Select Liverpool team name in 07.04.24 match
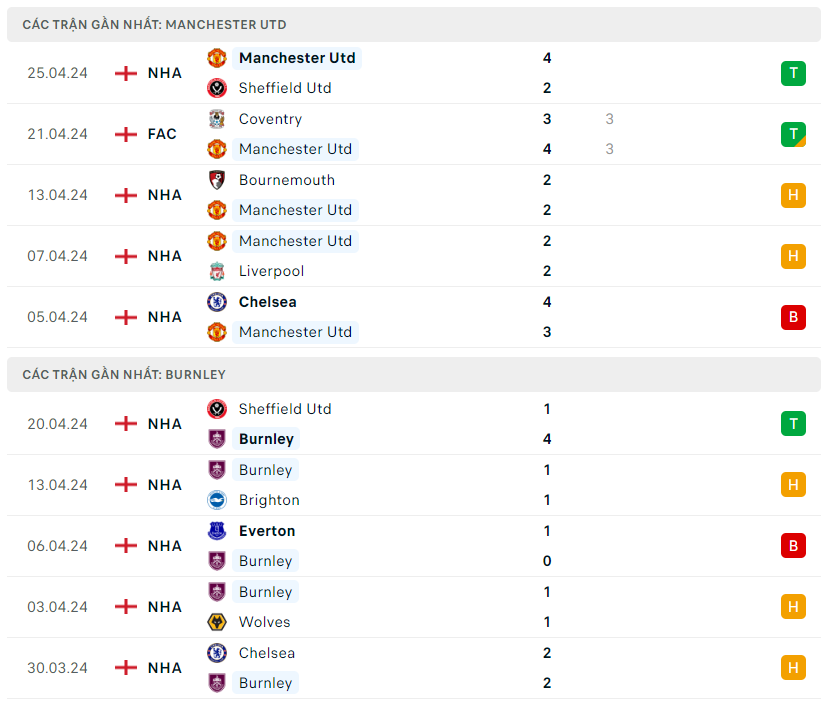The image size is (830, 715). pyautogui.click(x=271, y=271)
